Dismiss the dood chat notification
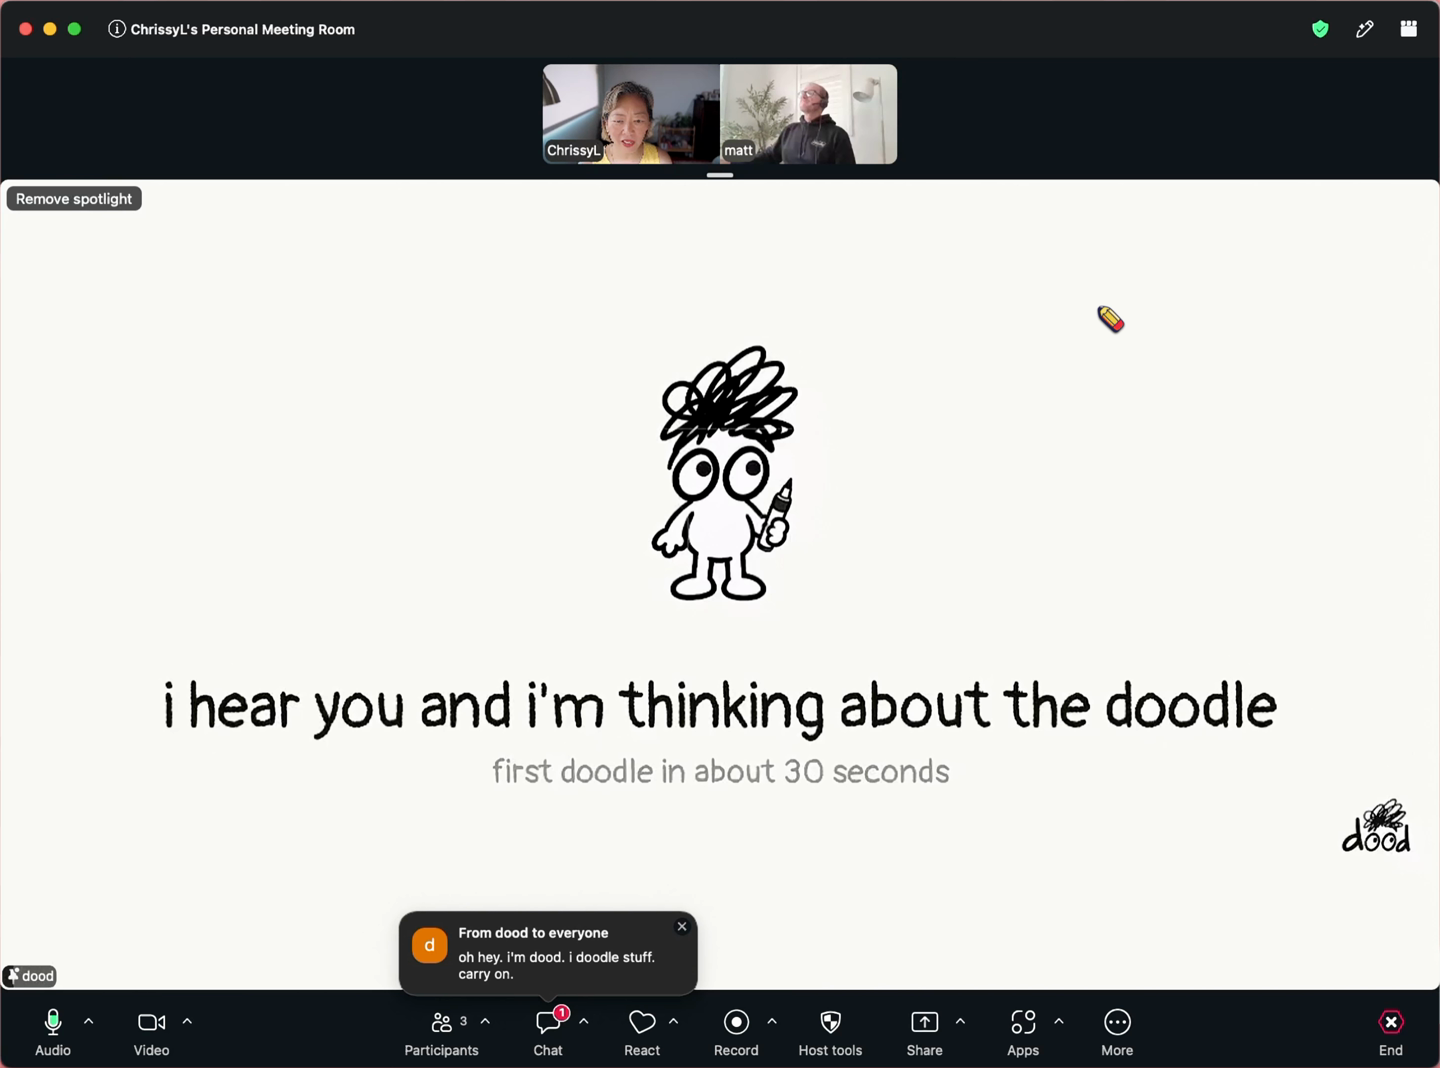This screenshot has width=1440, height=1068. coord(682,927)
